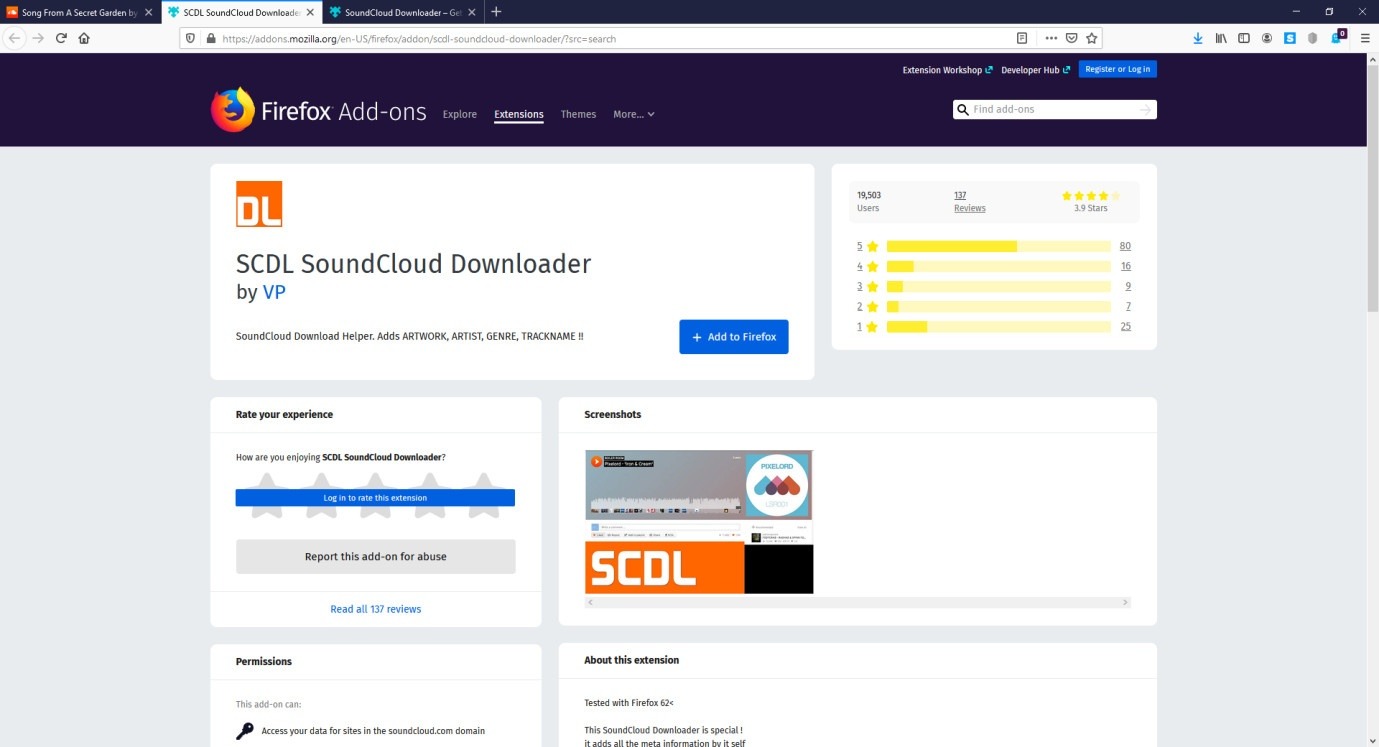Click the 3.9 Stars rating display
Image resolution: width=1379 pixels, height=747 pixels.
[x=1090, y=201]
